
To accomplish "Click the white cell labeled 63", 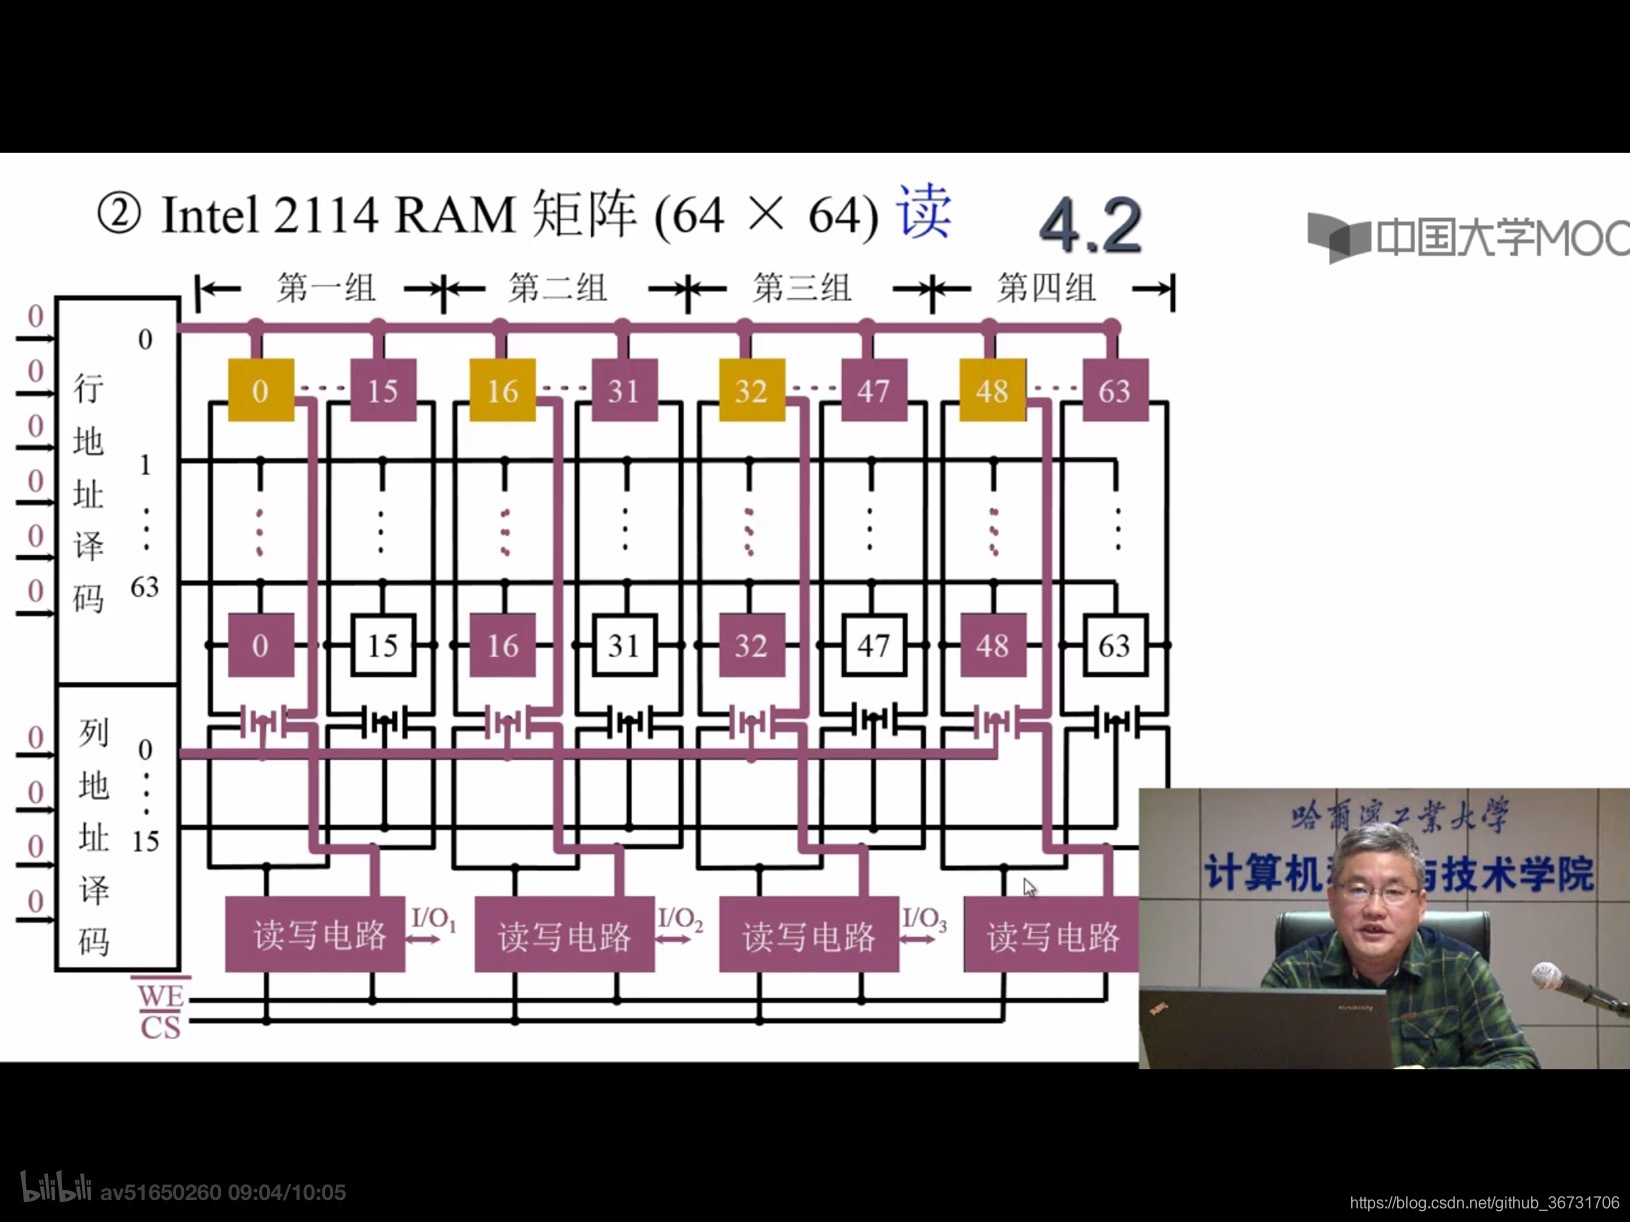I will [x=1114, y=646].
